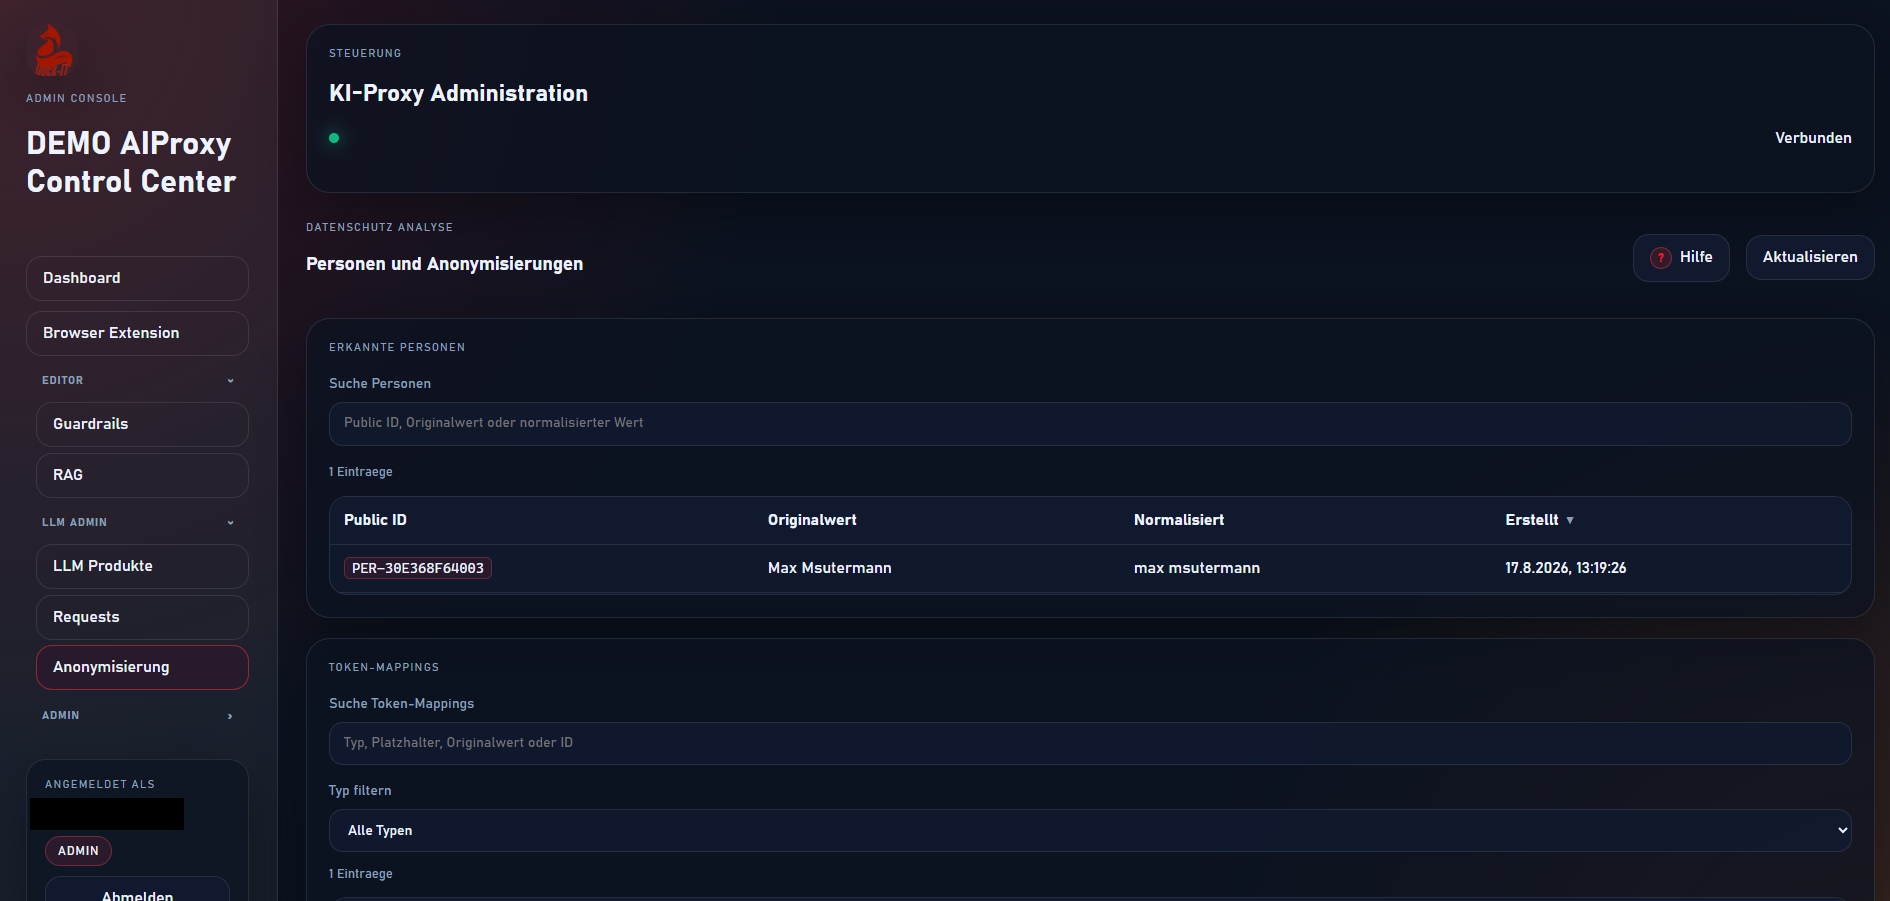Collapse the LLM ADMIN sidebar group
Viewport: 1890px width, 901px height.
(x=137, y=522)
